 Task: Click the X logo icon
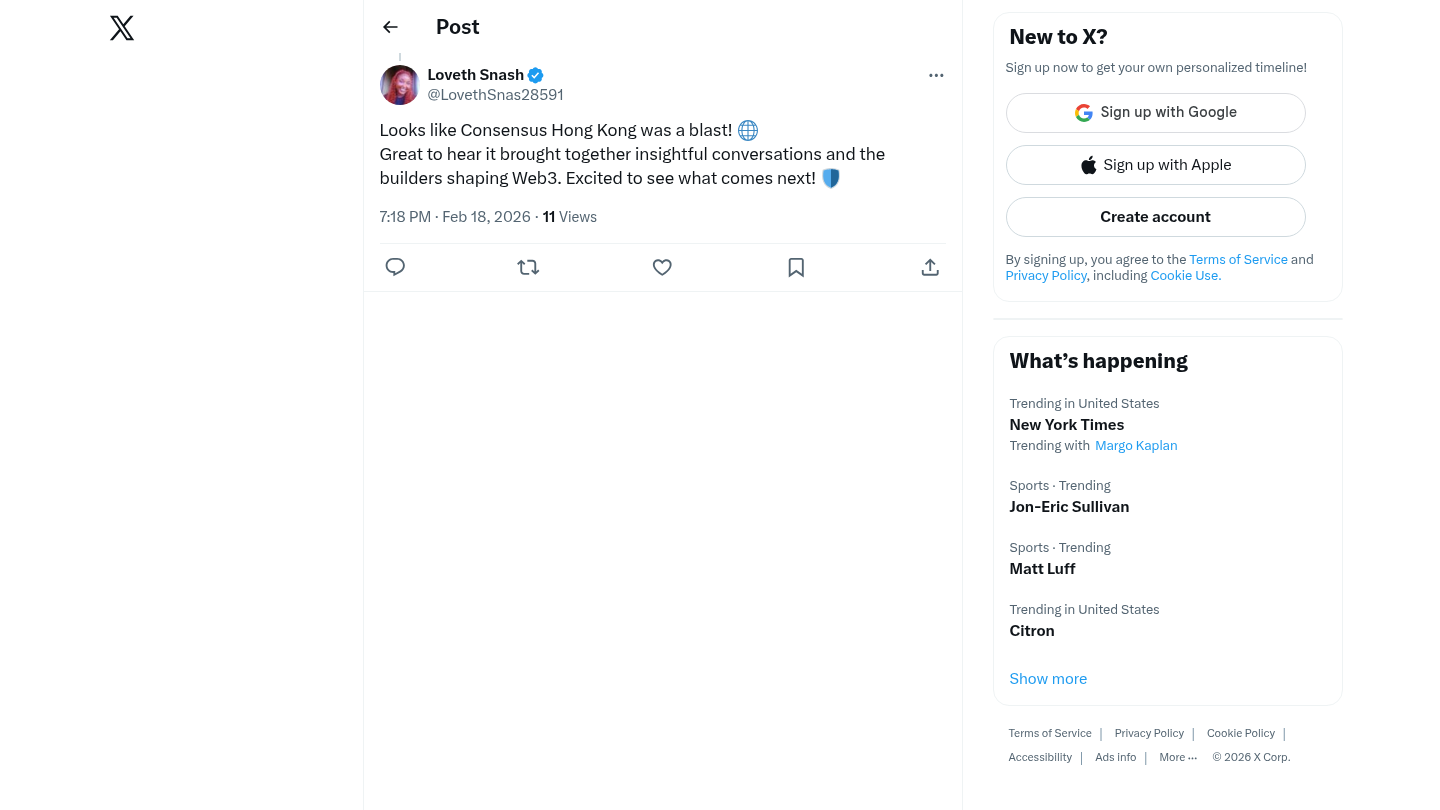pos(122,28)
